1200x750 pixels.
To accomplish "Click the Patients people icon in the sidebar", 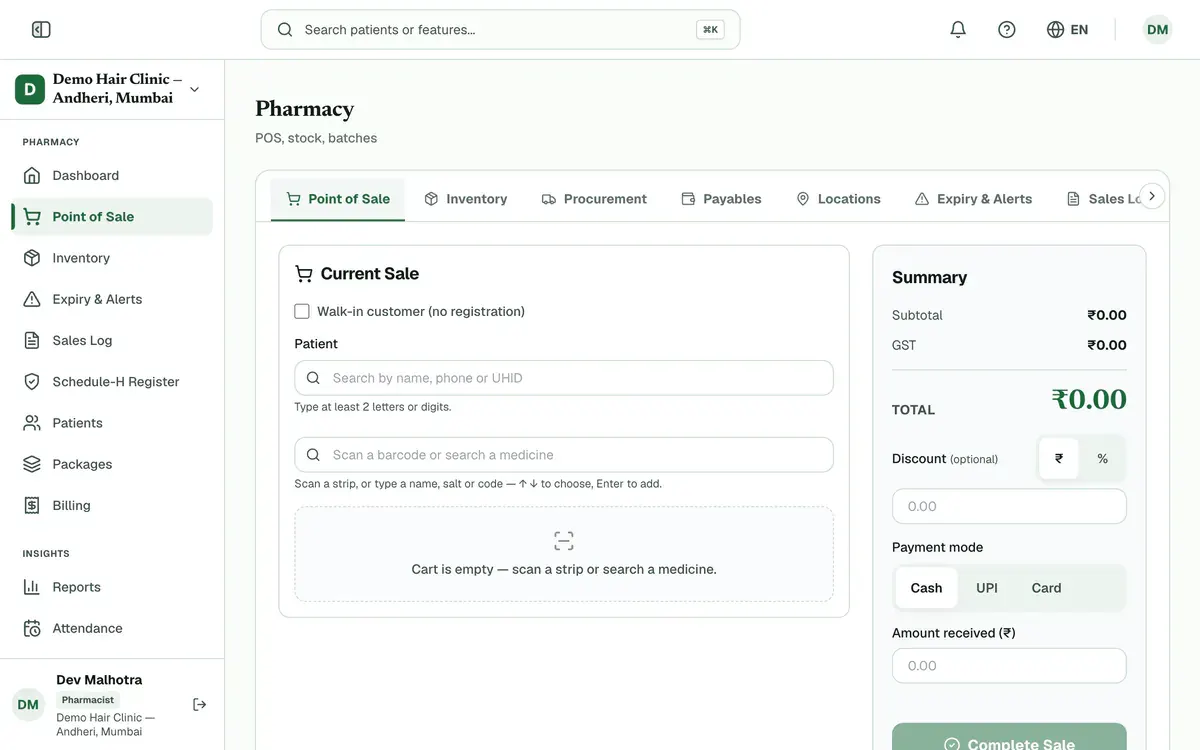I will coord(32,423).
